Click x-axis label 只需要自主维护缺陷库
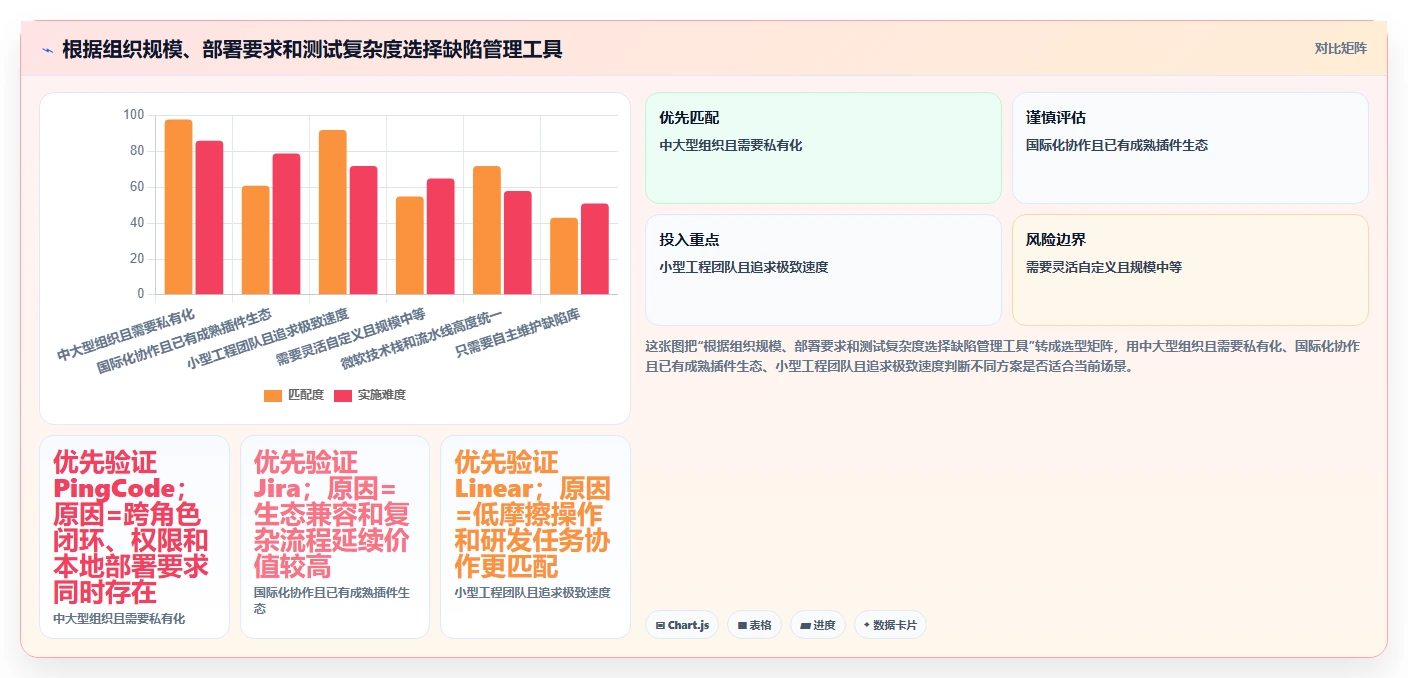The image size is (1408, 678). (518, 334)
